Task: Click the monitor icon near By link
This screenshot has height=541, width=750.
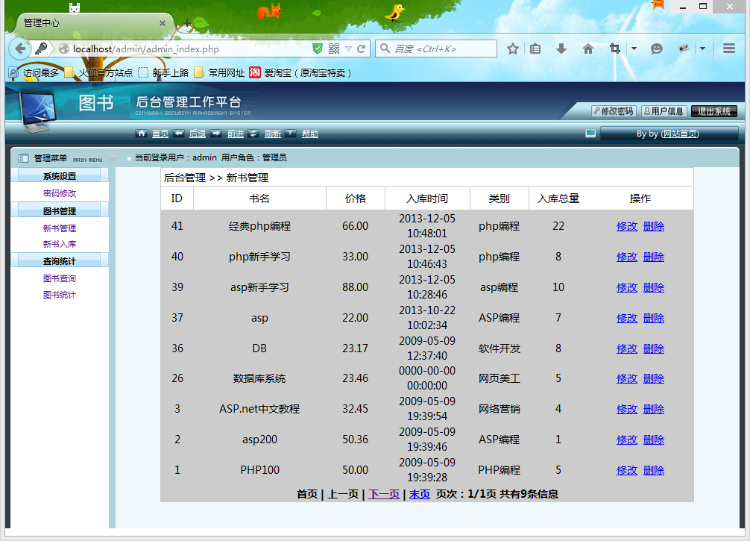Action: [x=591, y=133]
